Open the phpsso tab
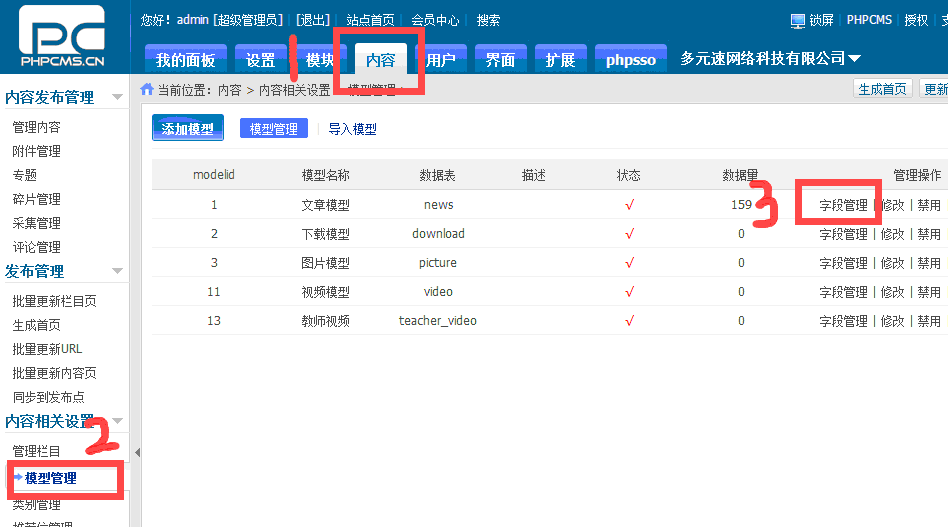The image size is (948, 527). pyautogui.click(x=630, y=60)
